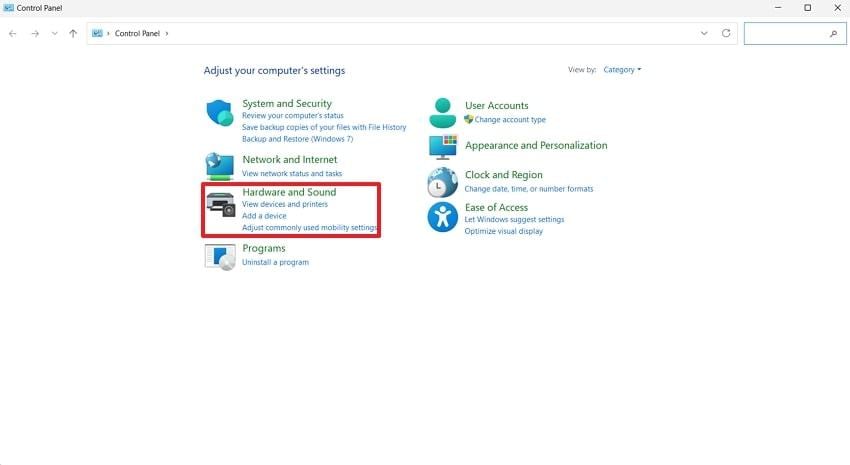Click Change date, time, or number formats
The width and height of the screenshot is (850, 465).
[x=529, y=189]
